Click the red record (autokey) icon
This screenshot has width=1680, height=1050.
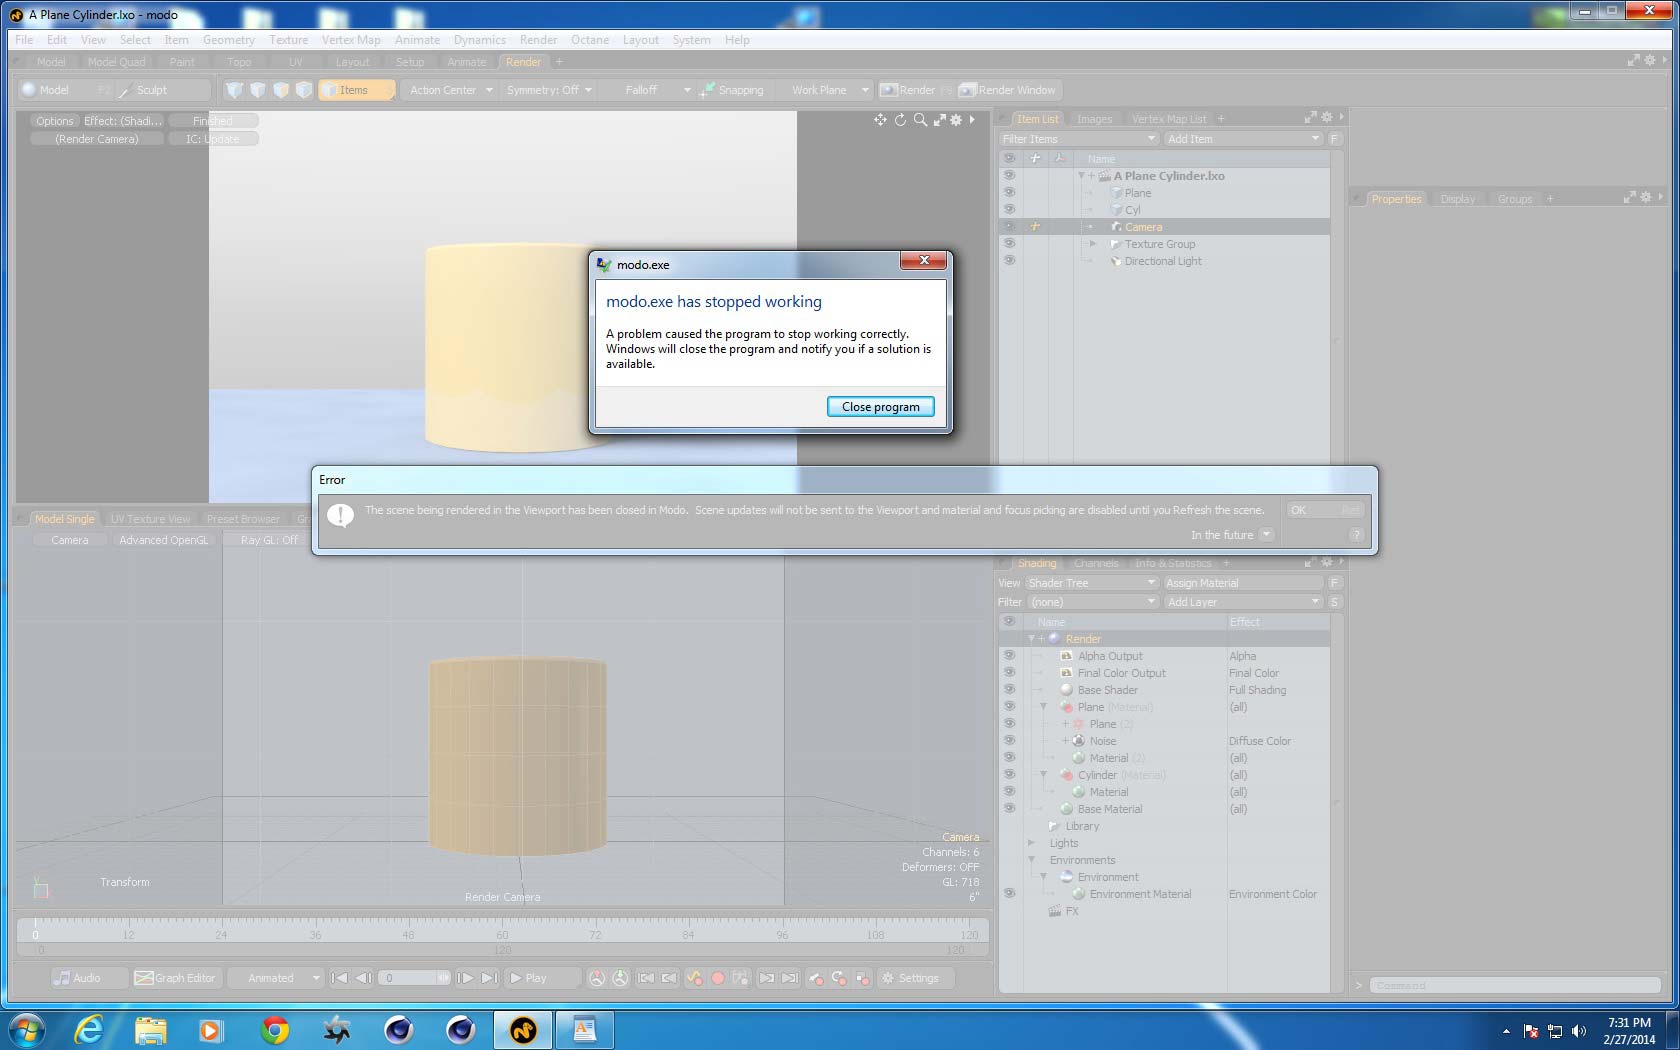click(x=717, y=978)
